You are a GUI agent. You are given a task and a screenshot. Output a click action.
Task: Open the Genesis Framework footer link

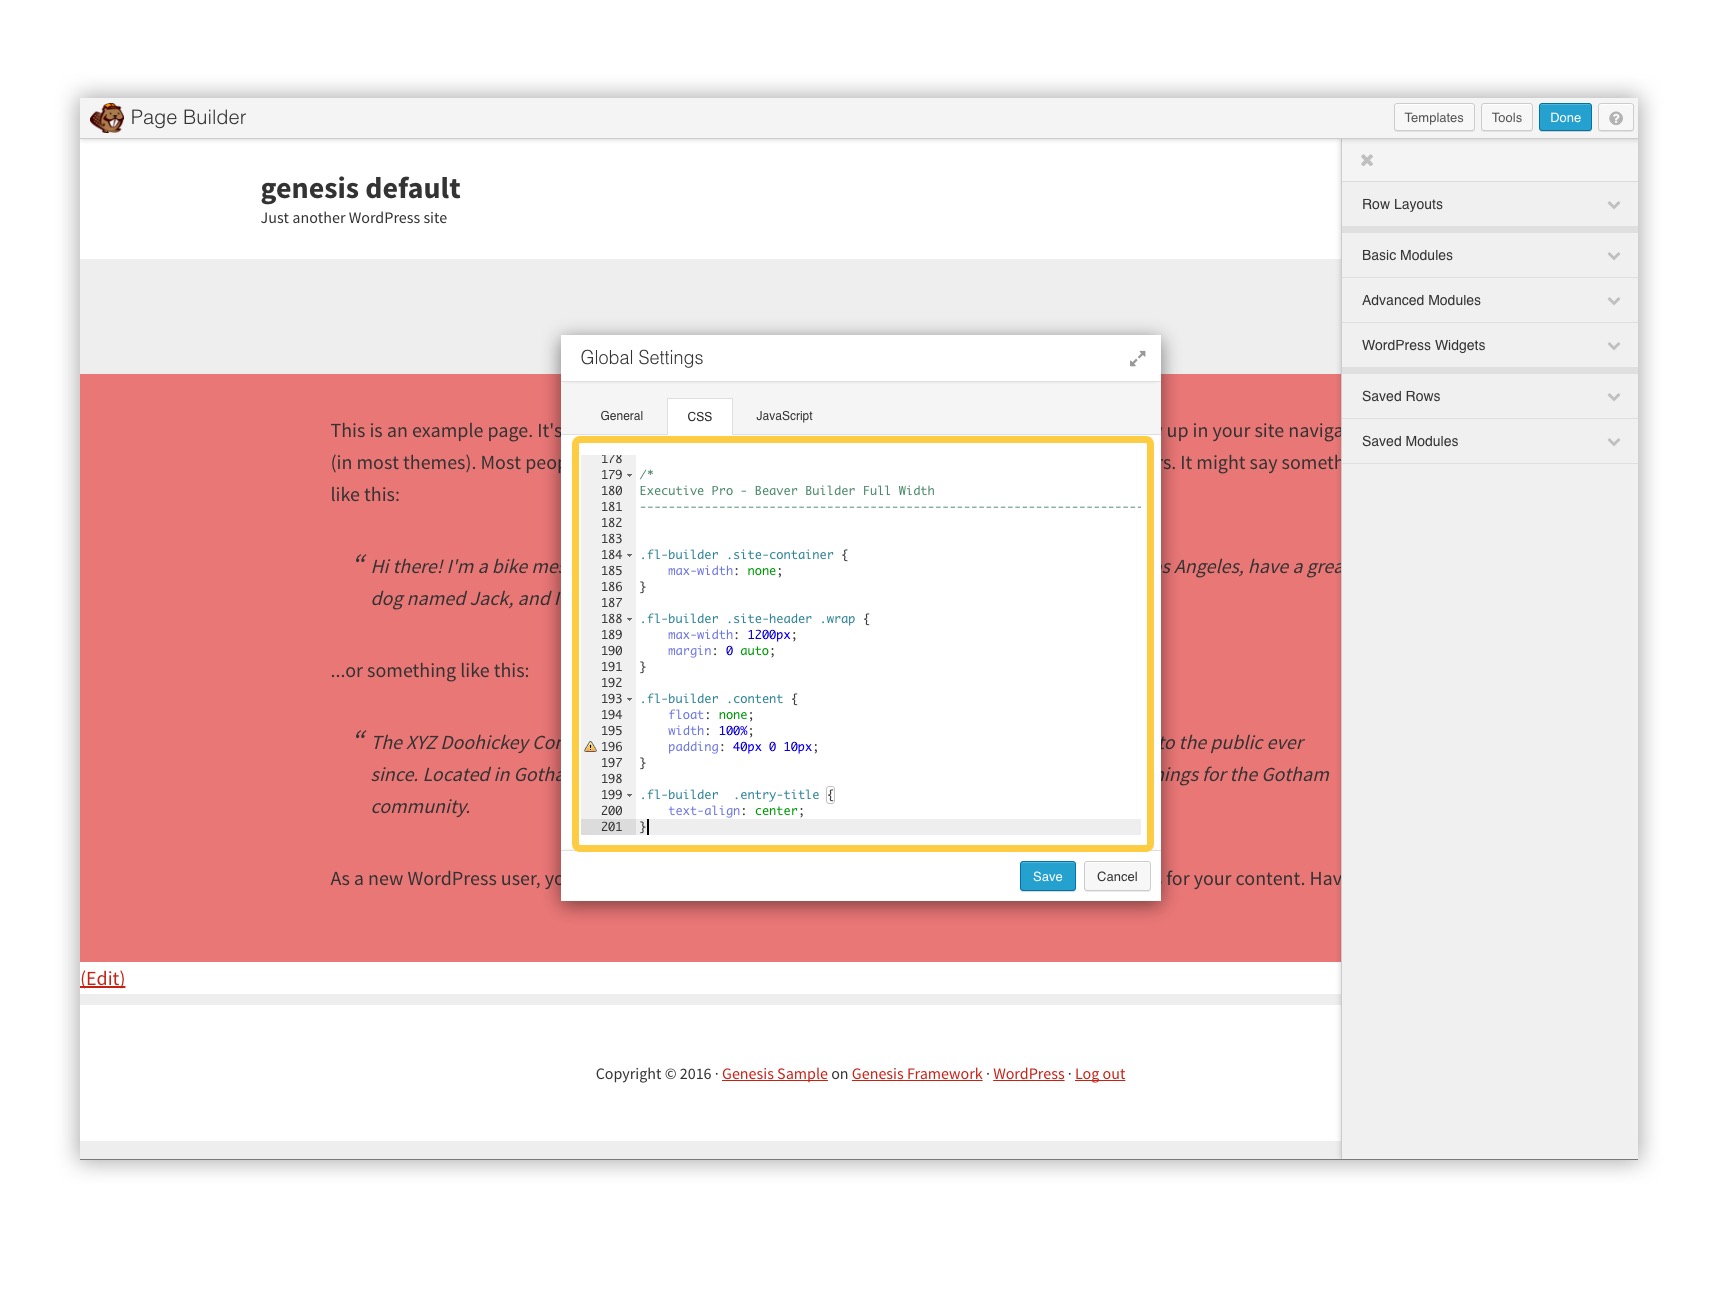(x=917, y=1074)
